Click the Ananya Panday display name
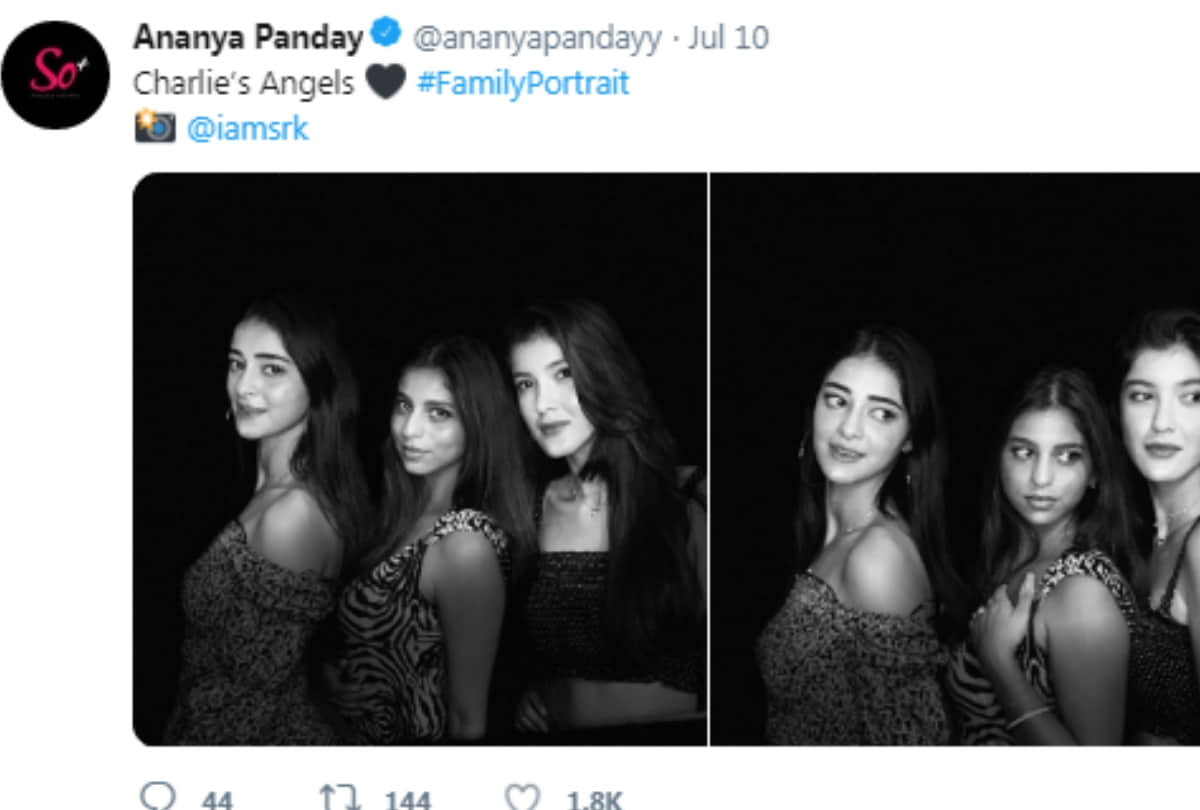The width and height of the screenshot is (1200, 810). pyautogui.click(x=246, y=36)
